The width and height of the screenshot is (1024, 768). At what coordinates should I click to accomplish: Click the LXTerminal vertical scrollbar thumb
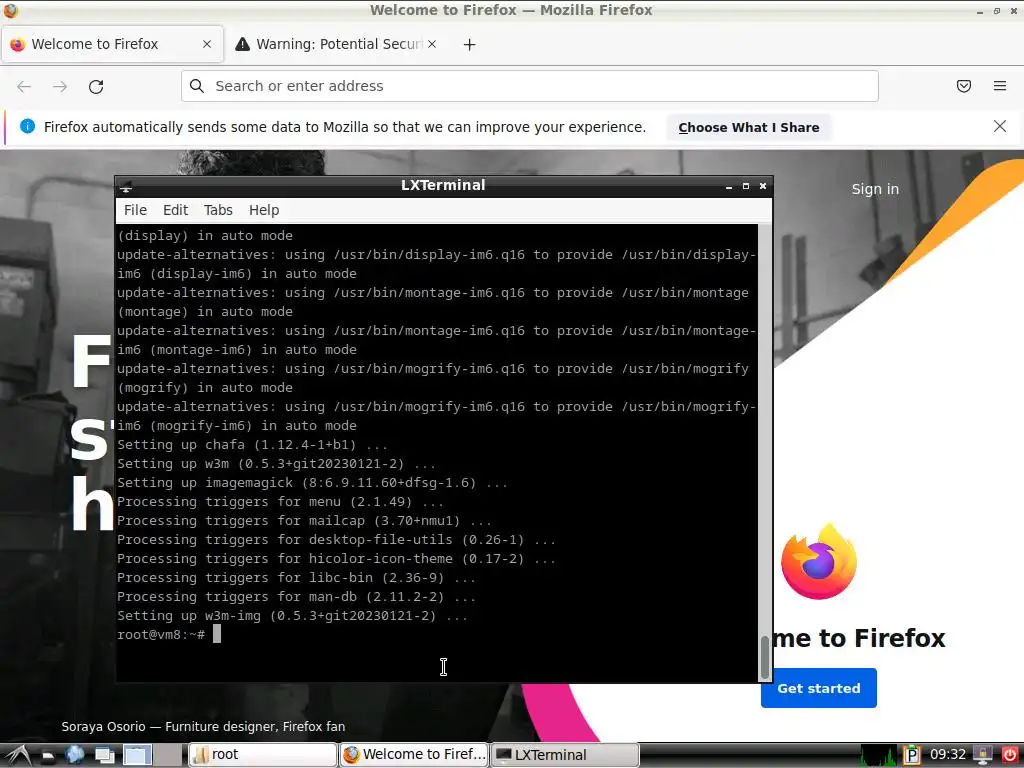point(764,658)
